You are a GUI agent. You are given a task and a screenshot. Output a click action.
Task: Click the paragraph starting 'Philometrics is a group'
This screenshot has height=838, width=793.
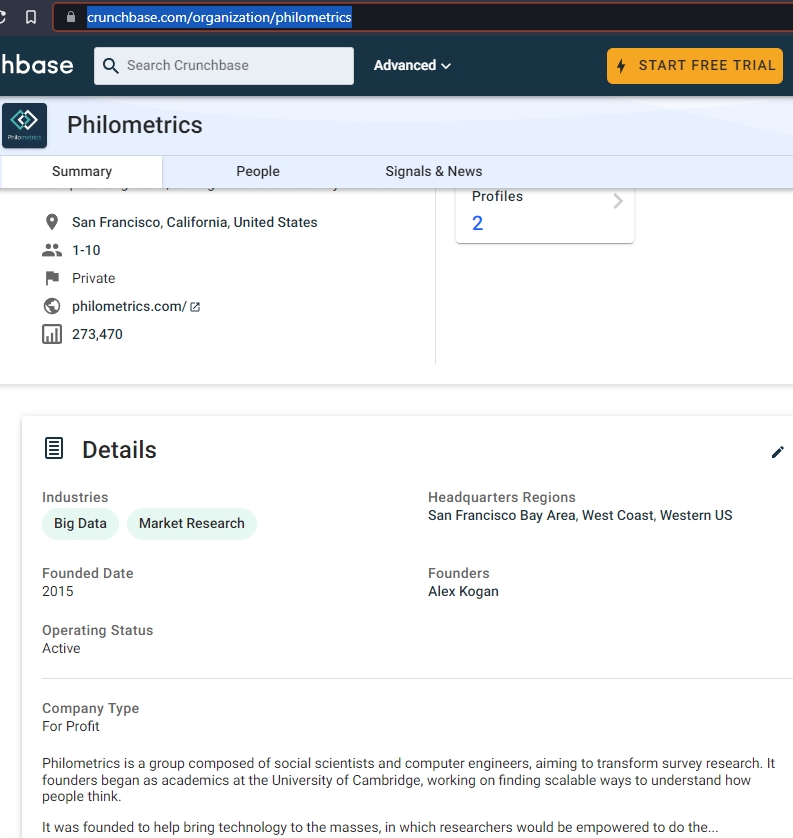tap(408, 780)
